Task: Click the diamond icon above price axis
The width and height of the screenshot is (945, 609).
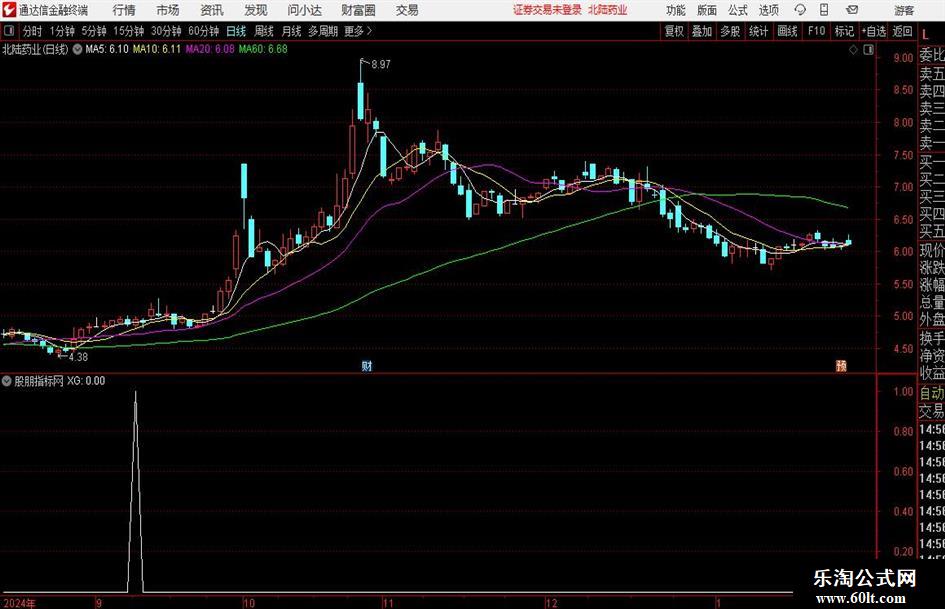Action: [x=853, y=50]
